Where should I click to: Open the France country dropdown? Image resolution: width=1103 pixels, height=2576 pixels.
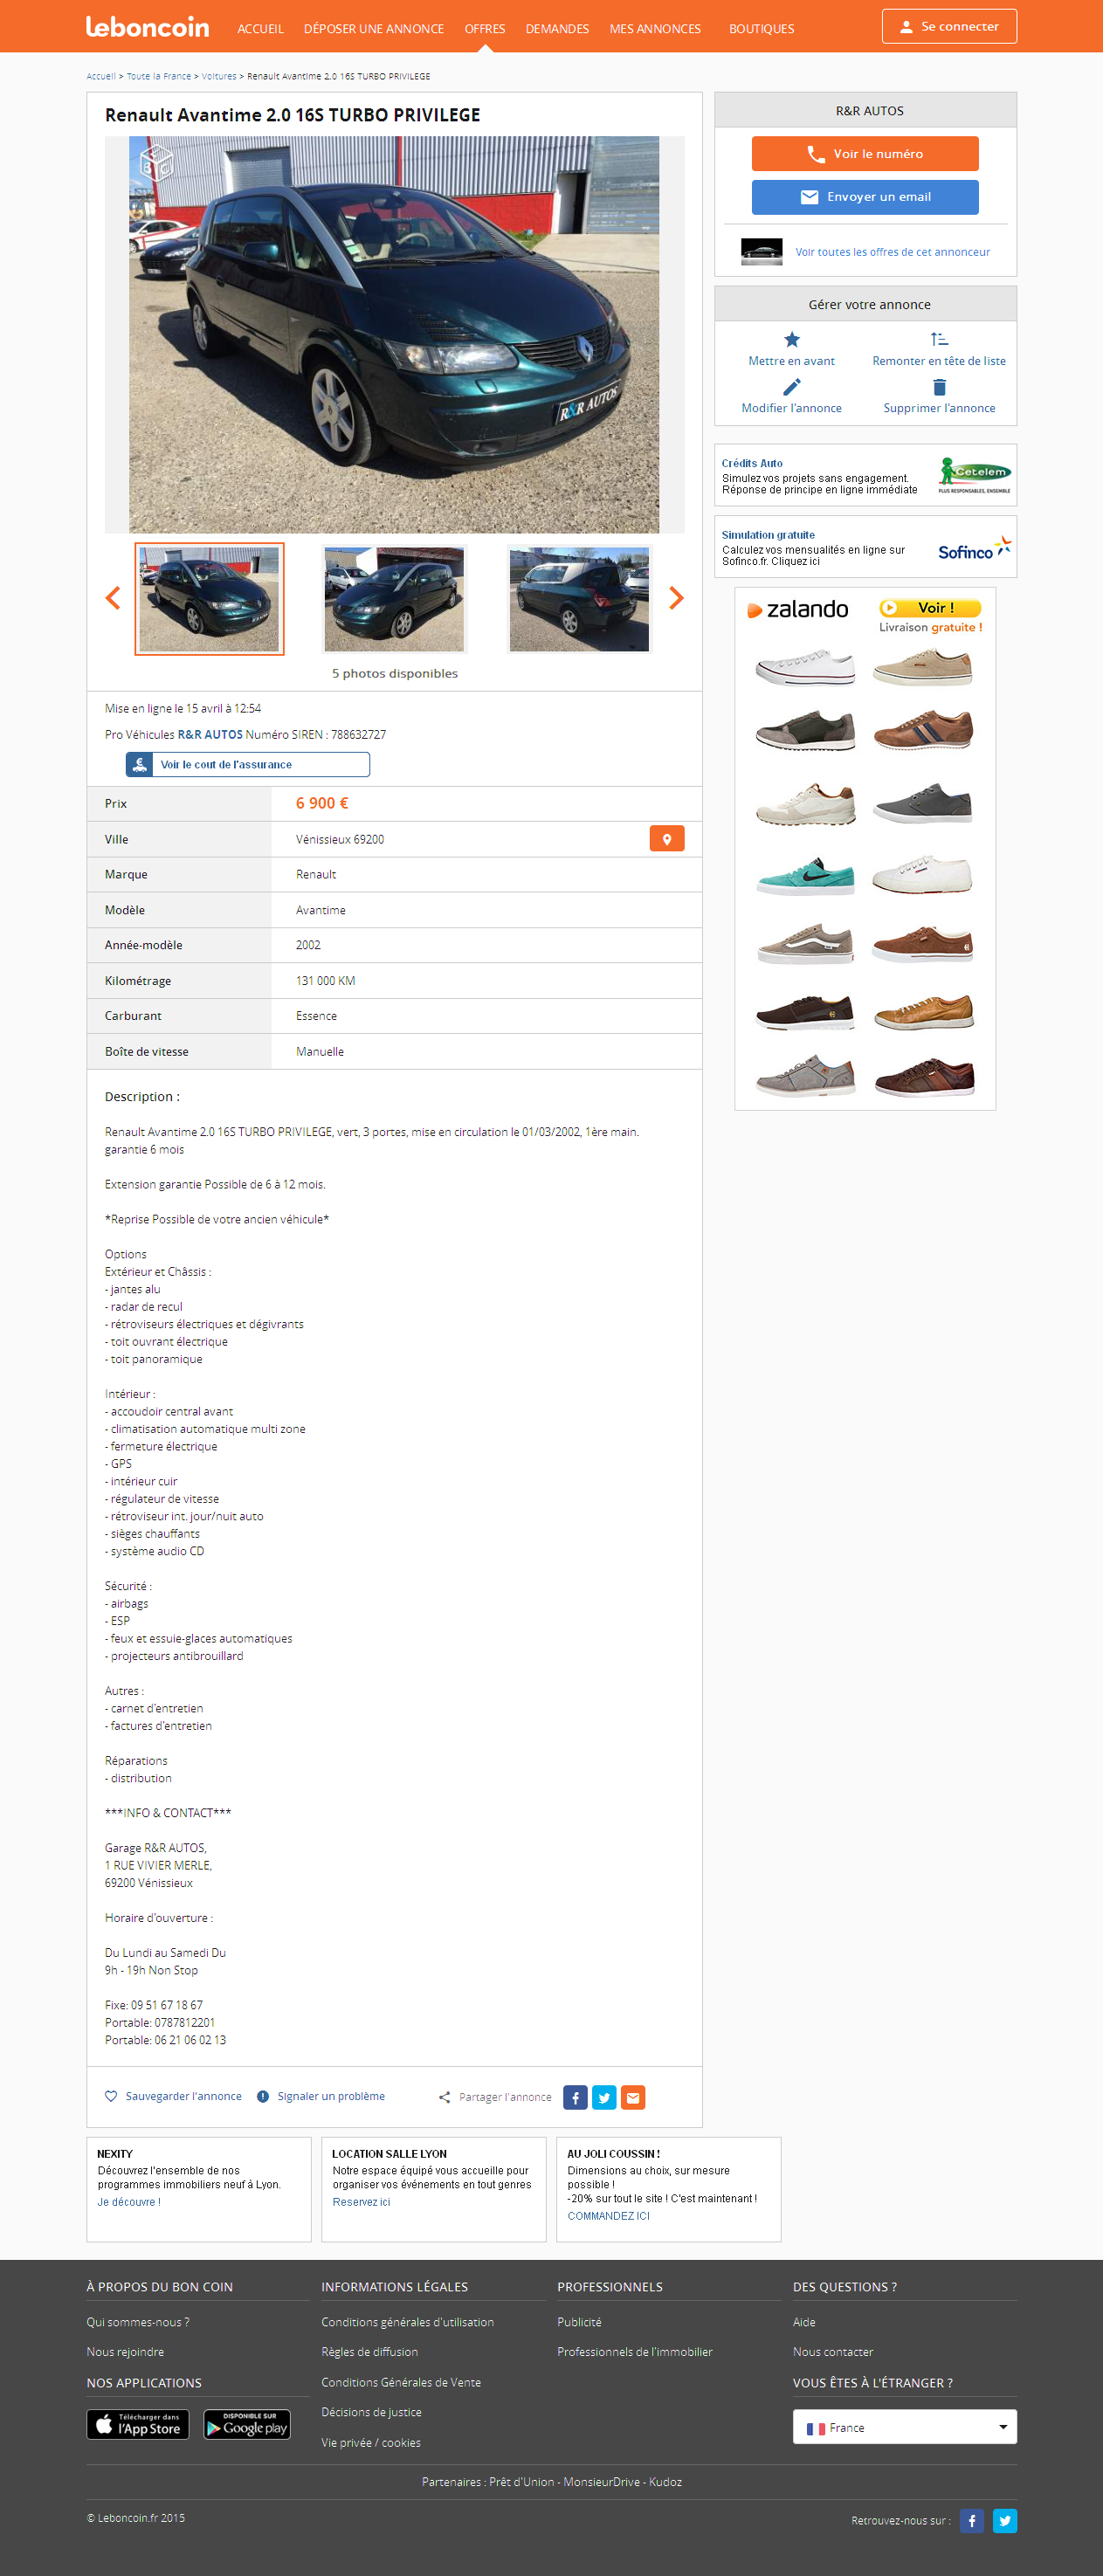point(904,2427)
